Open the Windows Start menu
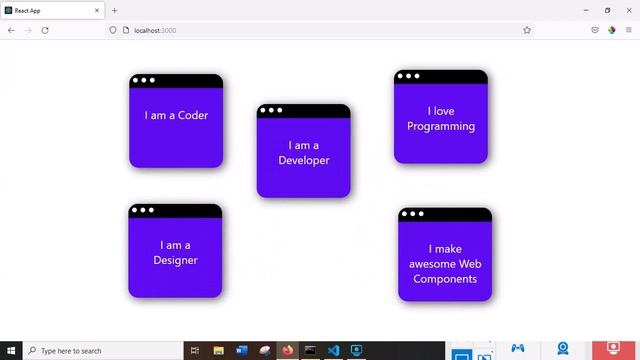 [x=11, y=351]
